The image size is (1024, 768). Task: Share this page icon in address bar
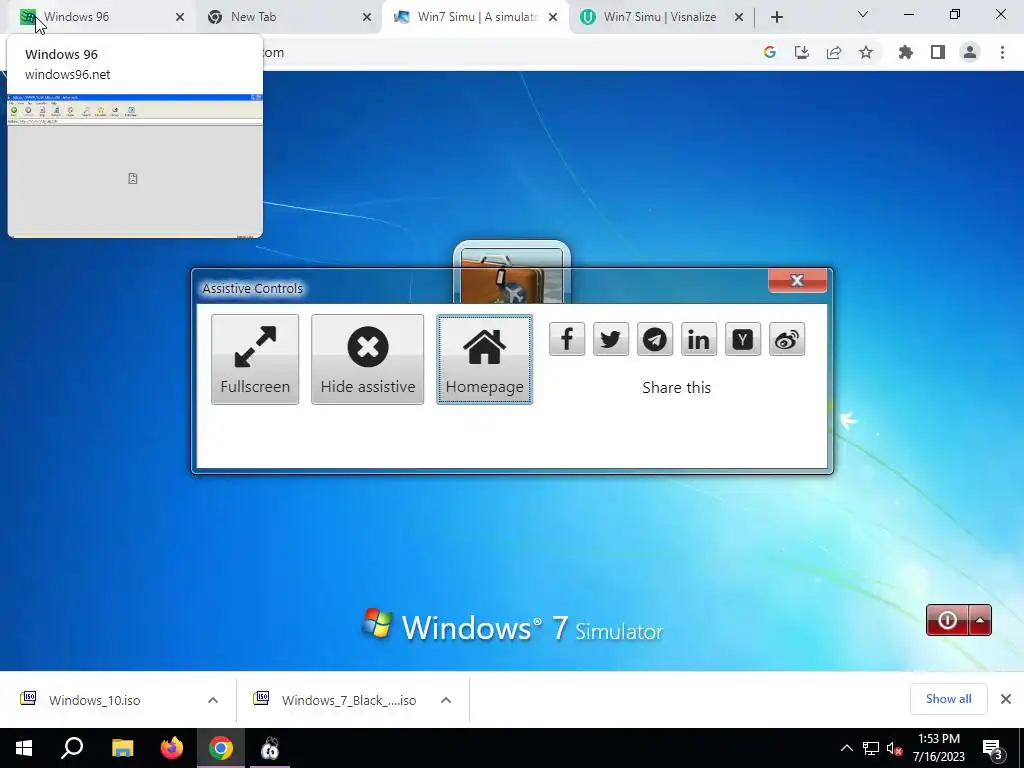click(x=834, y=52)
